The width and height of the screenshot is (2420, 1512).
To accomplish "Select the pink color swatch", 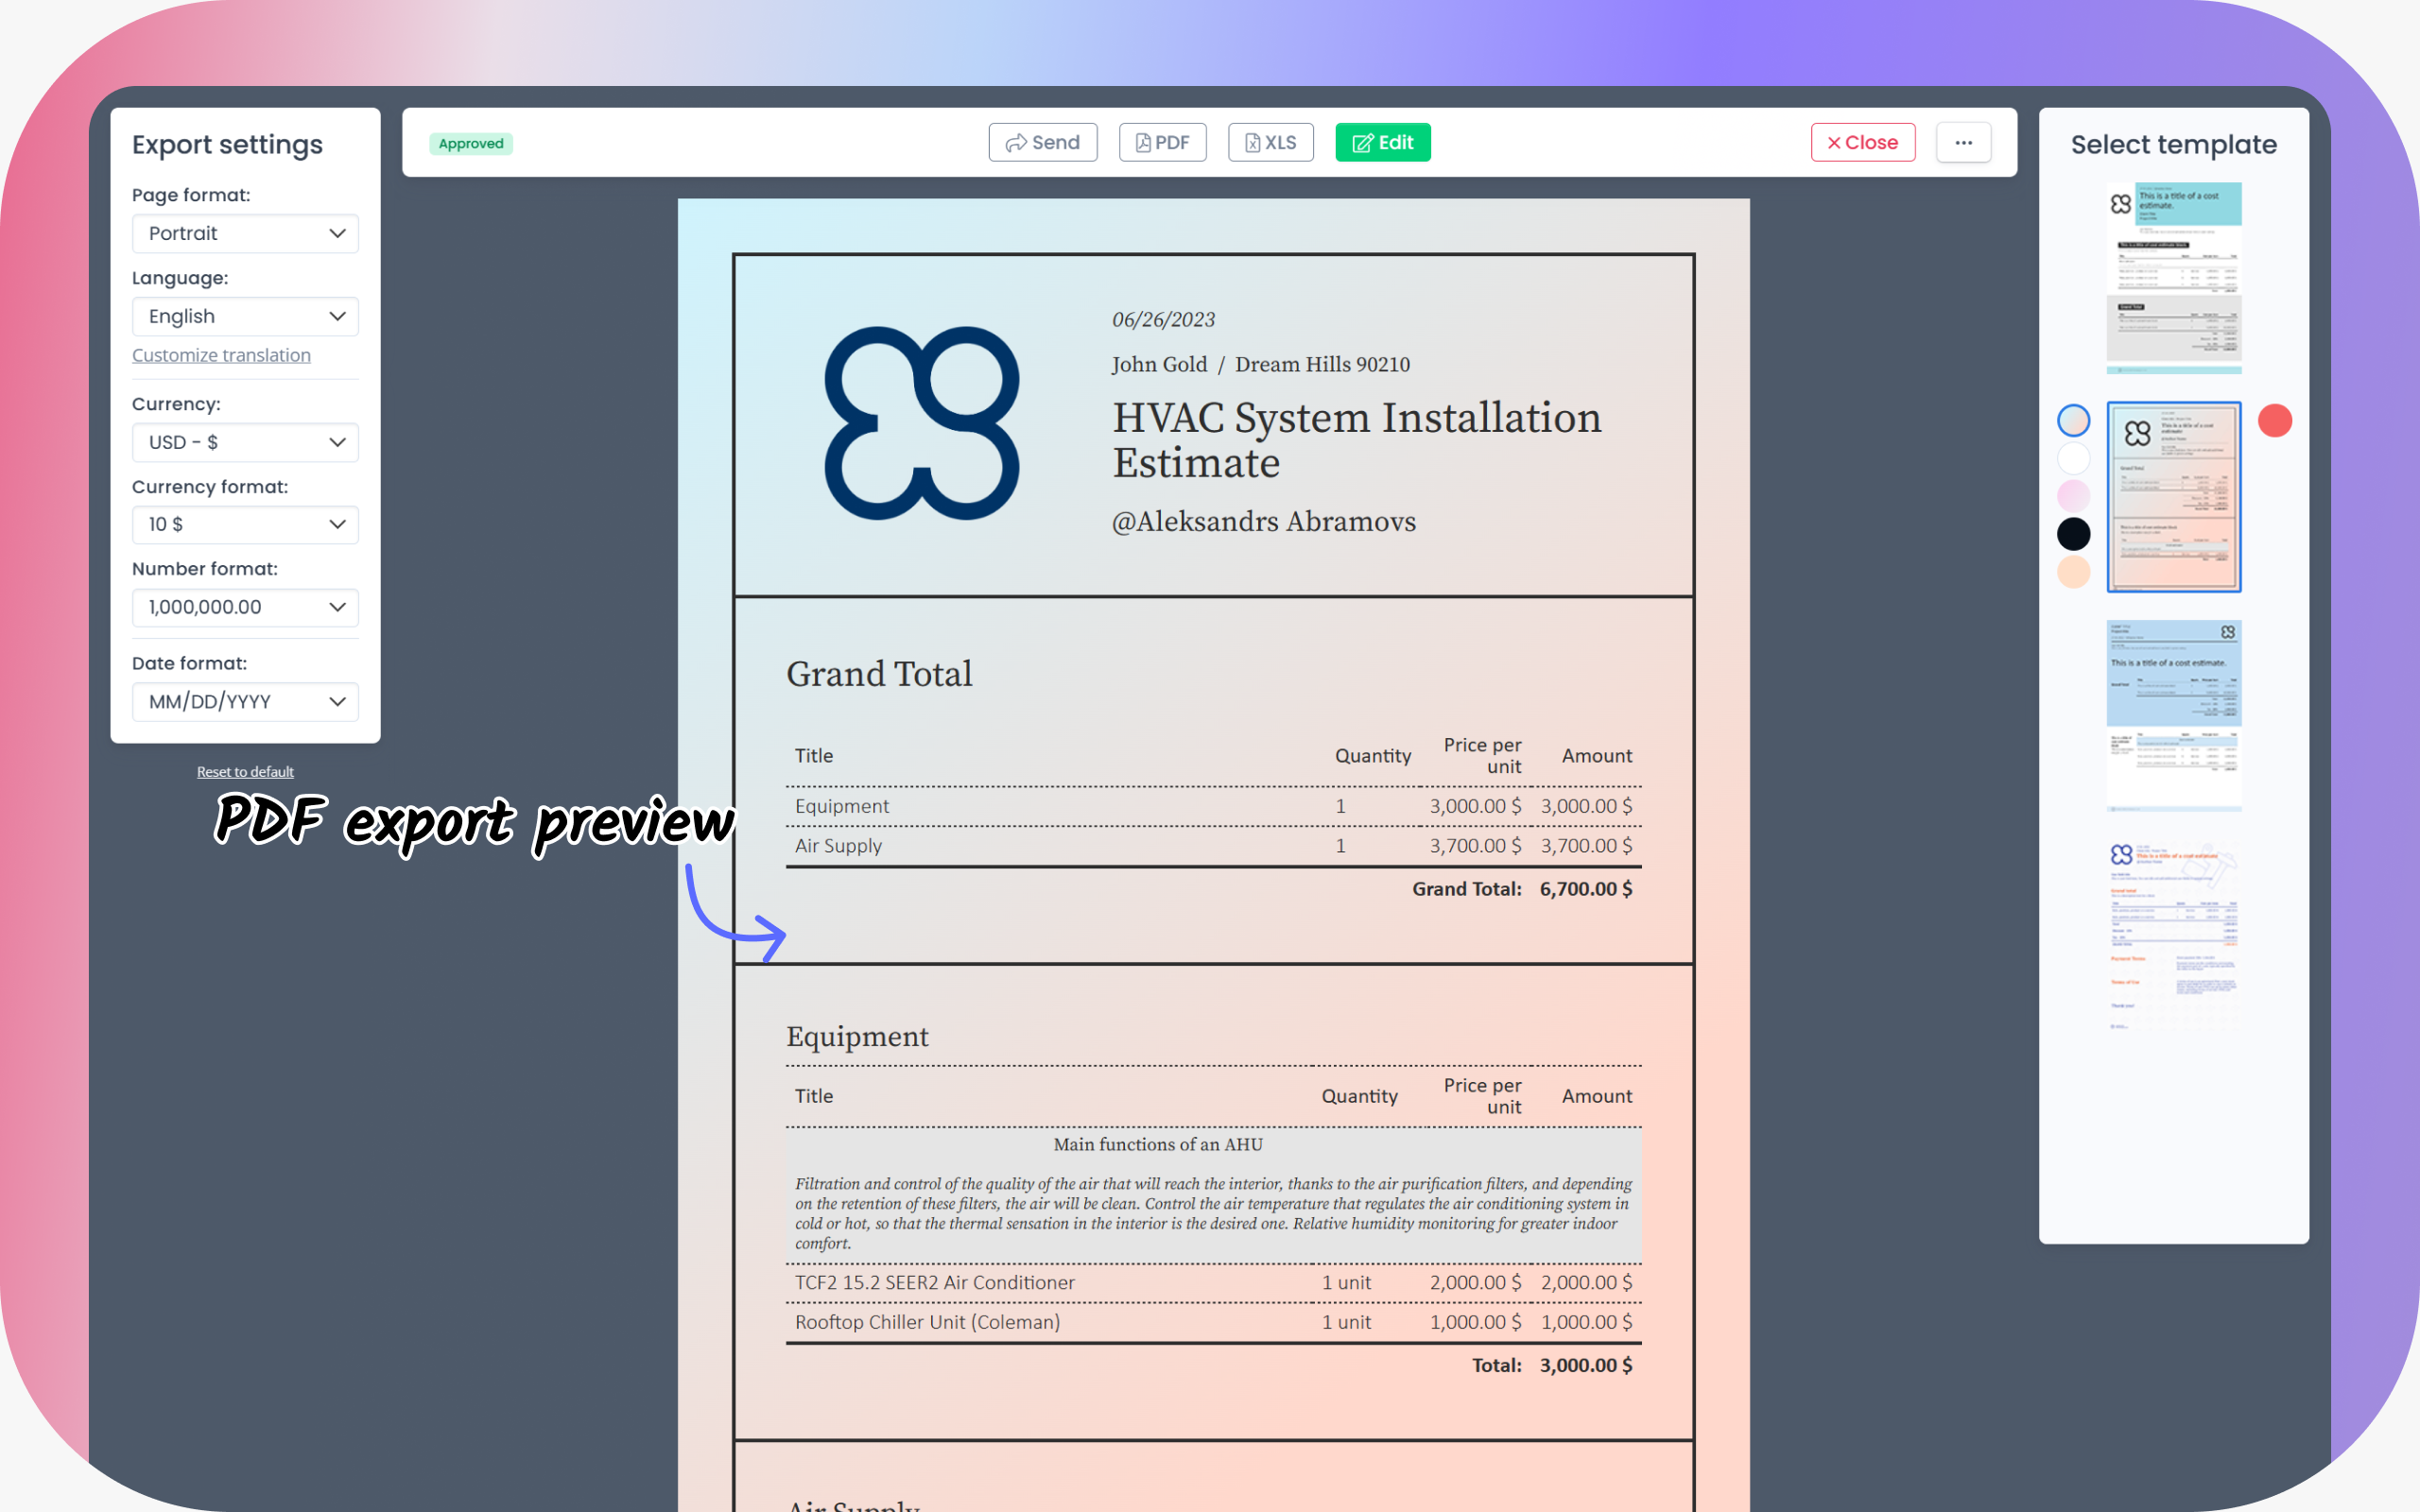I will point(2074,494).
